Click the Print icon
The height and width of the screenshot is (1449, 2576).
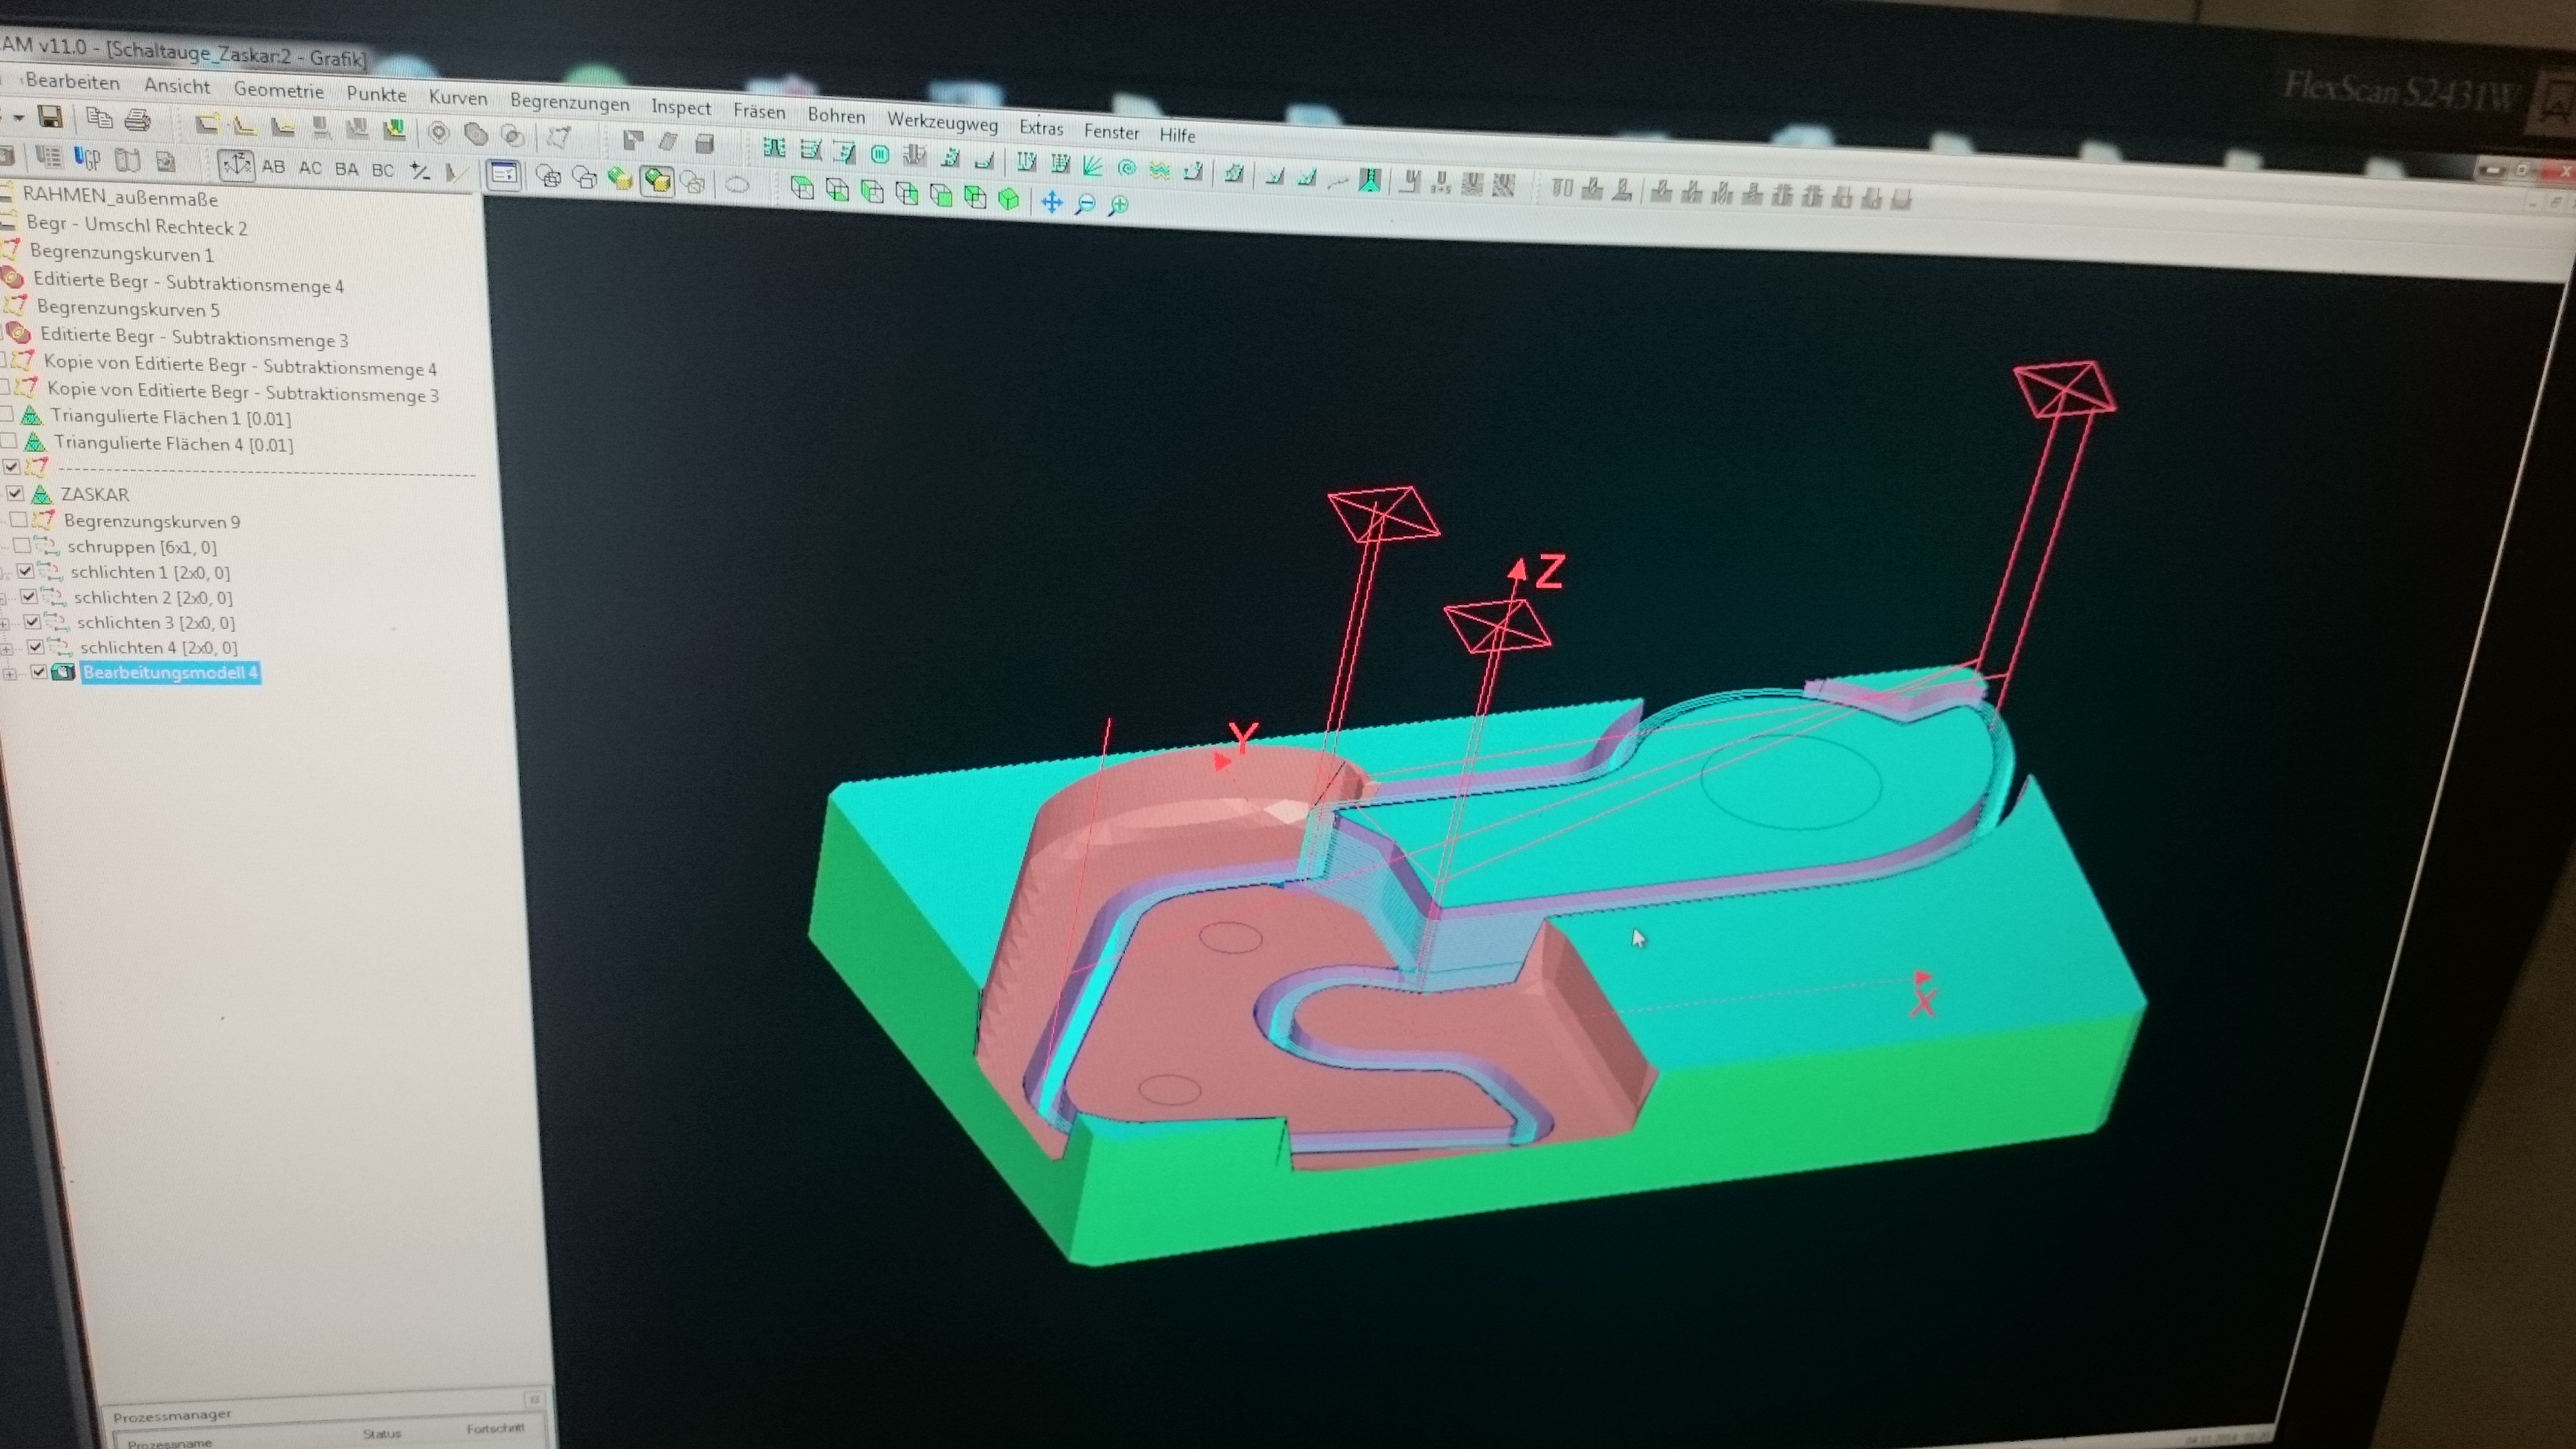[137, 121]
